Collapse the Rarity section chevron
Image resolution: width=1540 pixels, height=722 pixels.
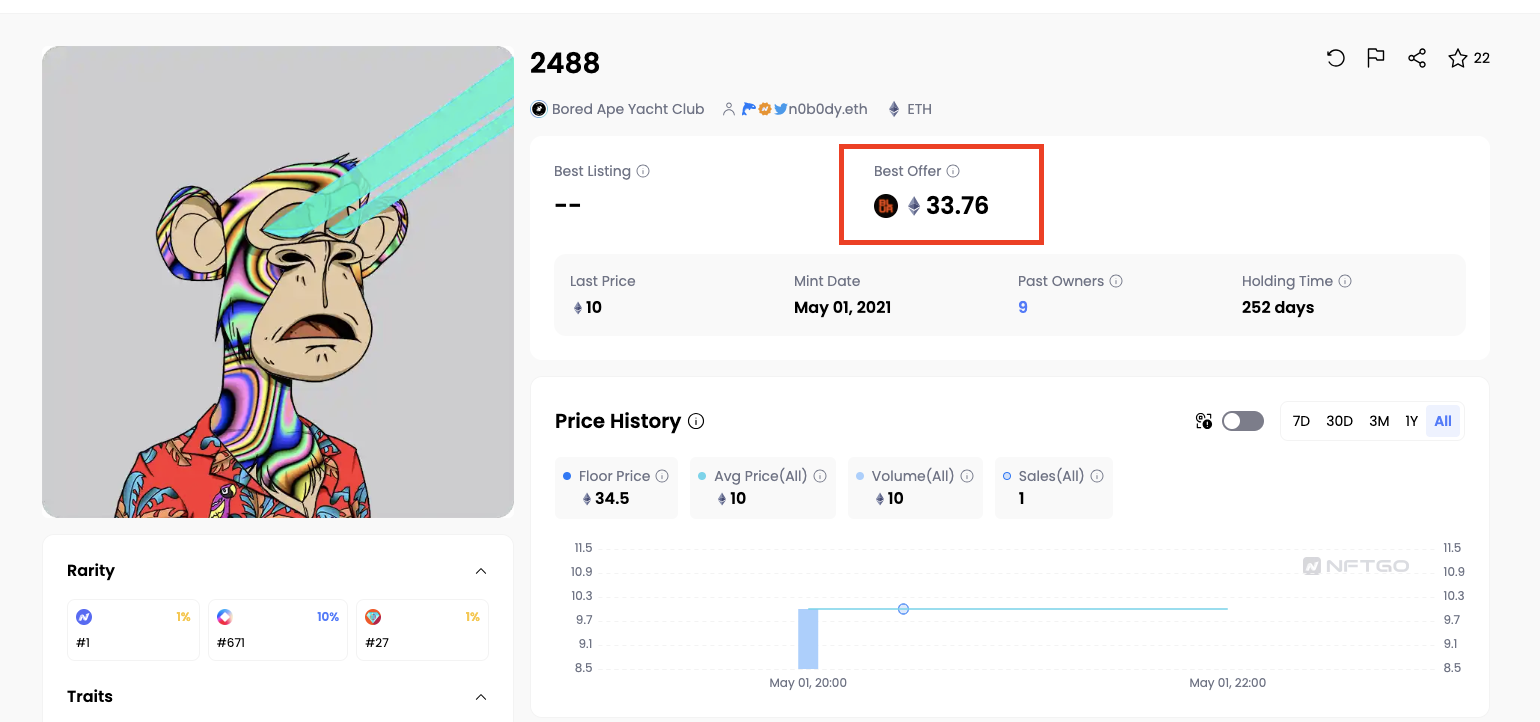click(481, 571)
